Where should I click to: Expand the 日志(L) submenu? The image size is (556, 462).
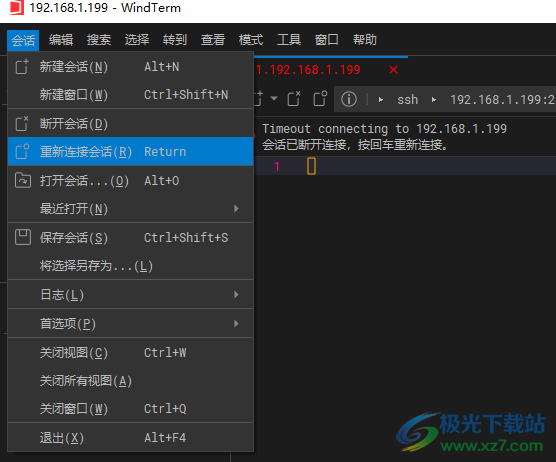click(130, 295)
